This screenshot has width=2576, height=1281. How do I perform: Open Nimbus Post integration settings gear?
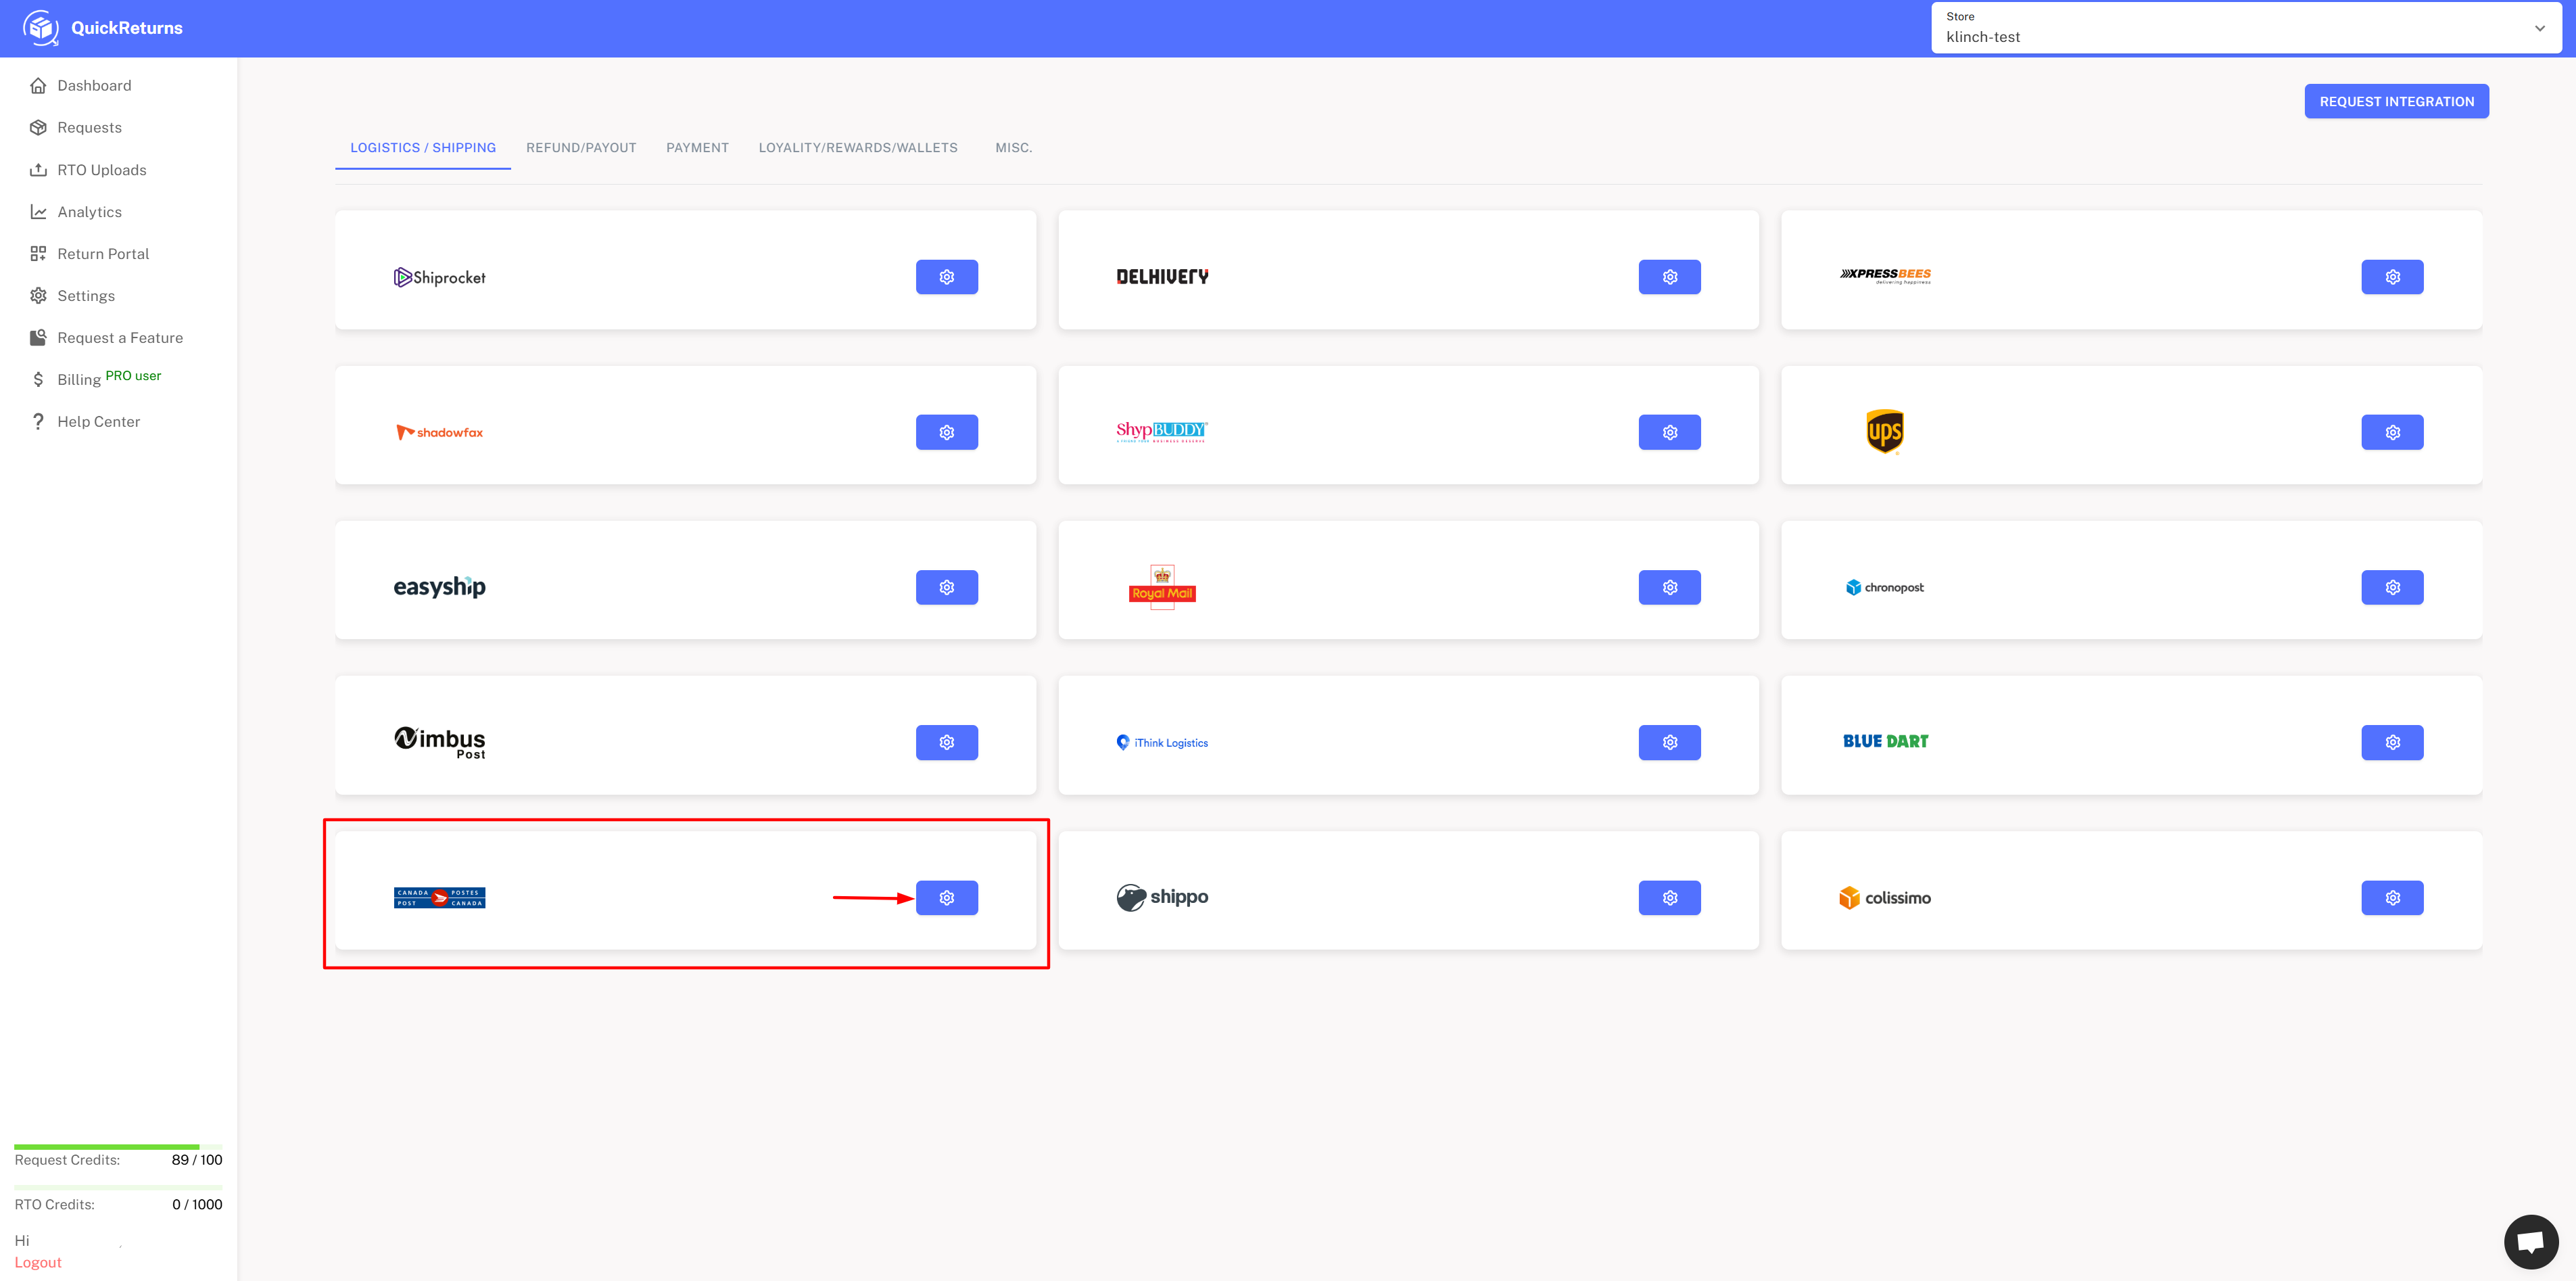click(946, 742)
